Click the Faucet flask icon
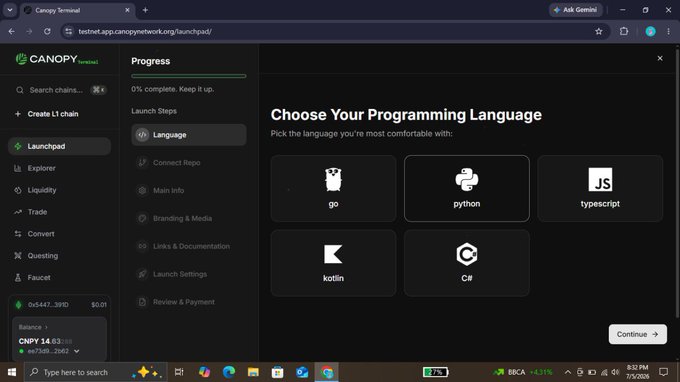Screen dimensions: 680x382 click(x=18, y=278)
